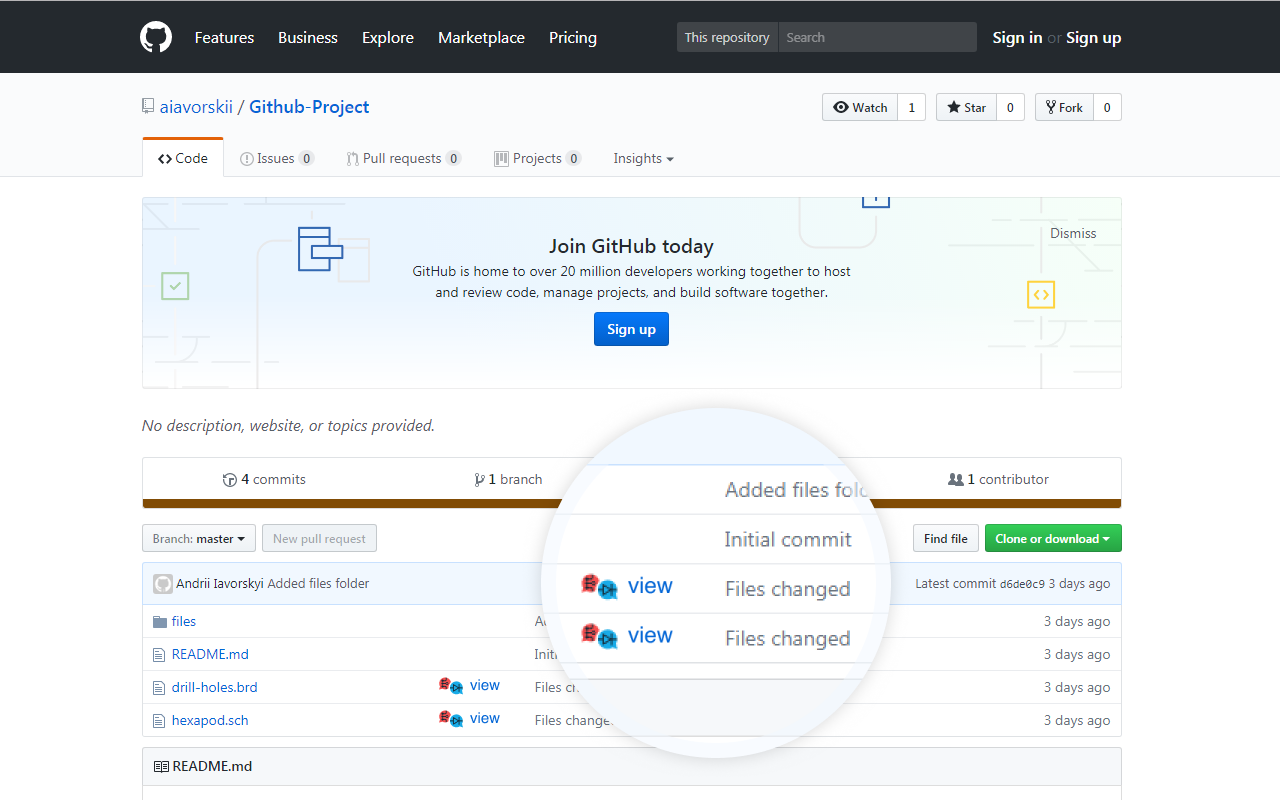Open the Clone or download dropdown

pos(1053,537)
